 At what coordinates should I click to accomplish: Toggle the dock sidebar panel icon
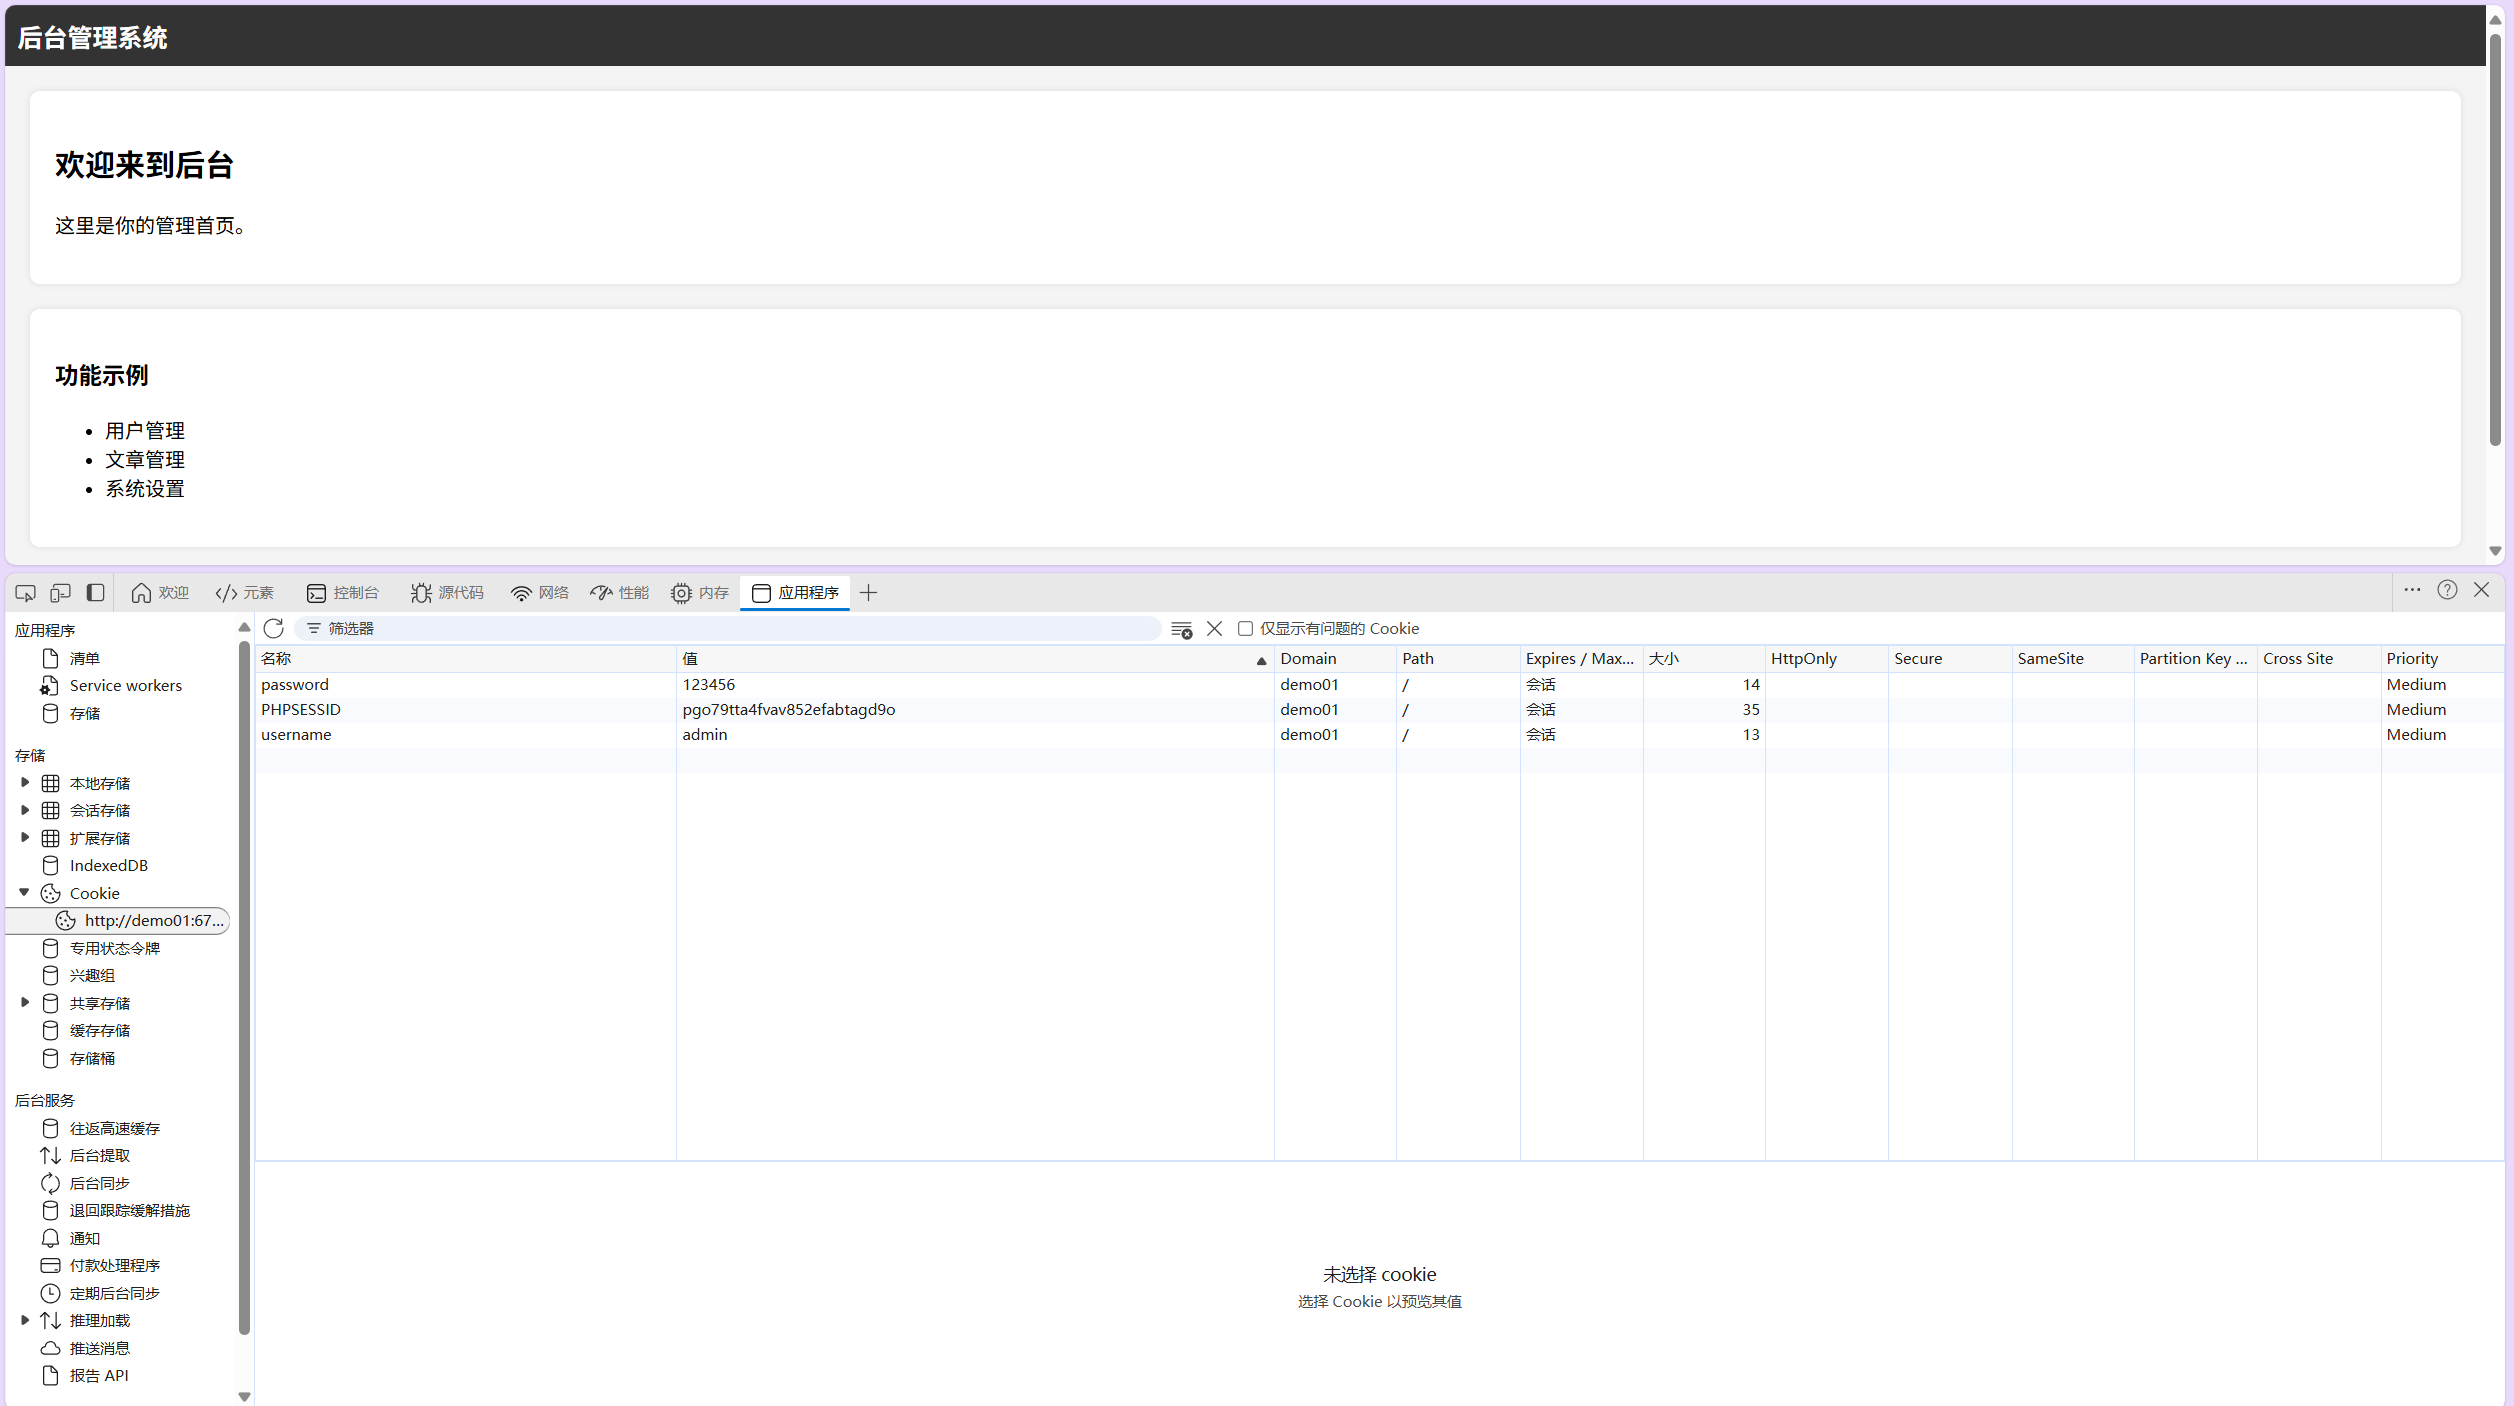96,593
